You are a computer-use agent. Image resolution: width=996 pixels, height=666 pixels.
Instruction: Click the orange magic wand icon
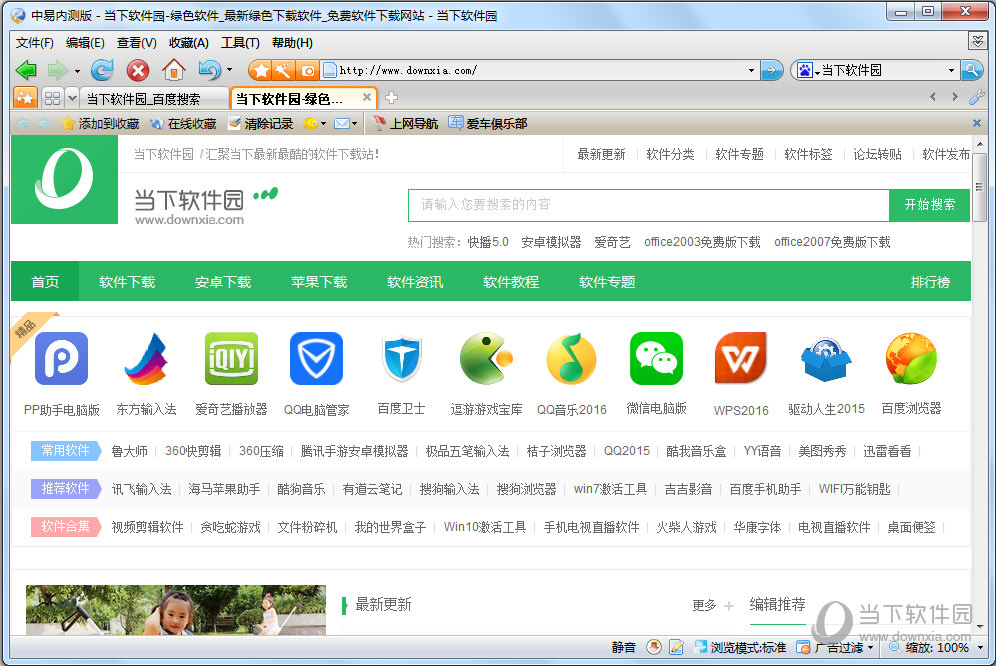tap(283, 70)
